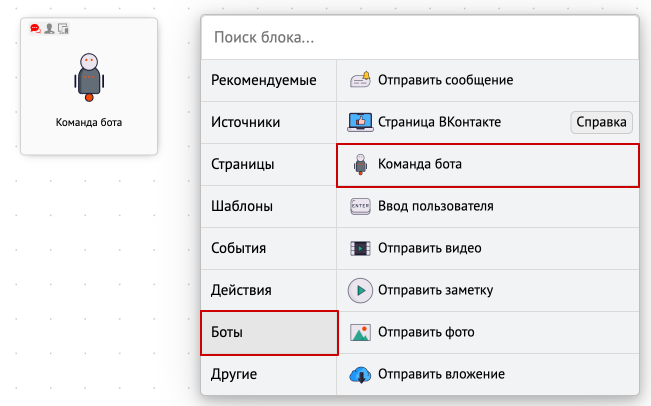Screen dimensions: 651x406
Task: Click the Отправить вложение cloud download icon
Action: [x=360, y=374]
